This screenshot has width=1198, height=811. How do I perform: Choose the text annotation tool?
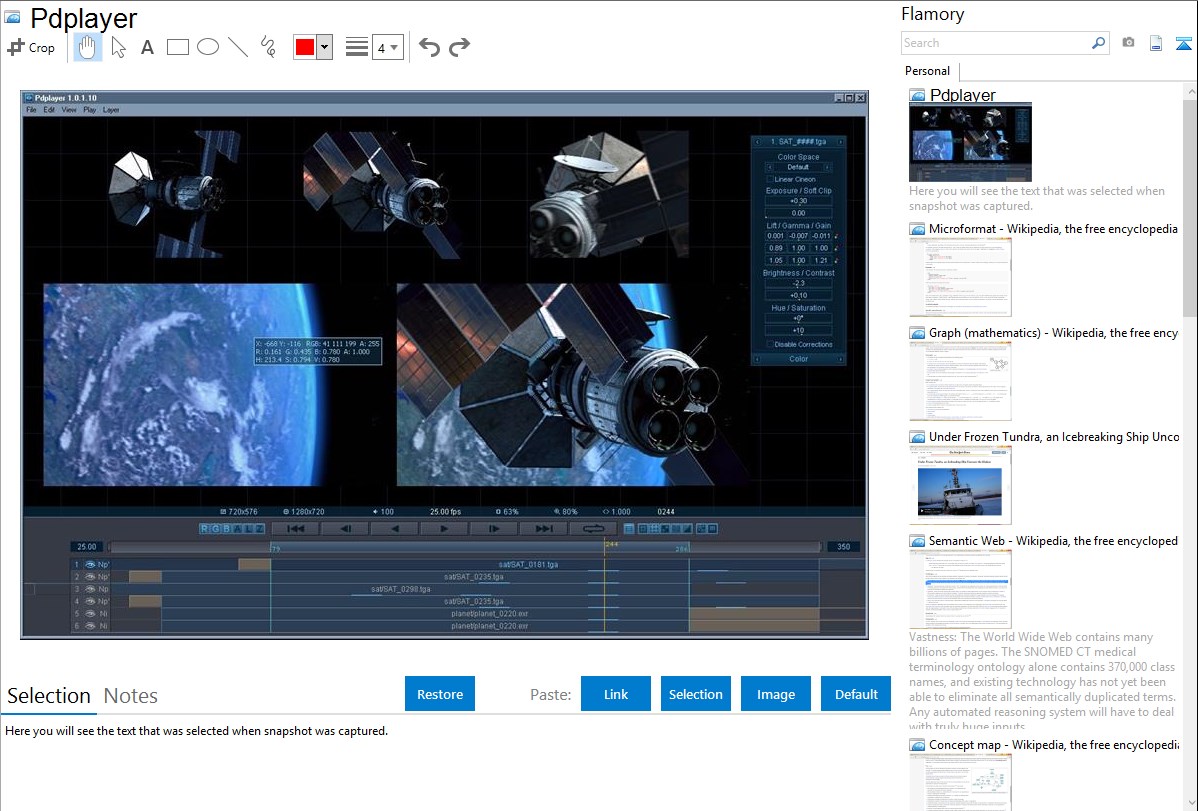click(147, 47)
